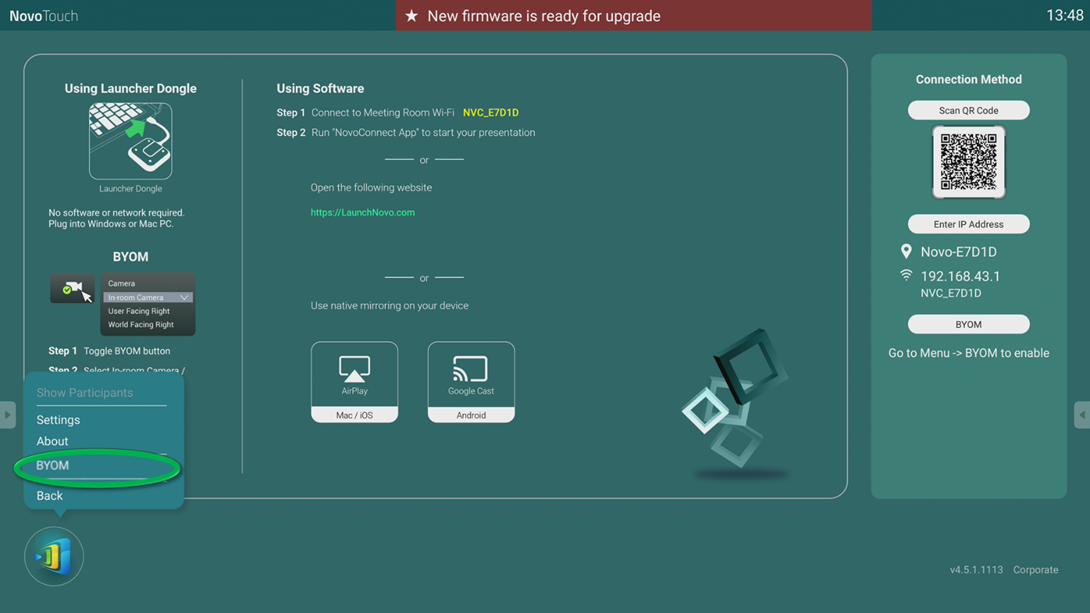Expand the left edge panel arrow
This screenshot has width=1090, height=613.
[6, 414]
